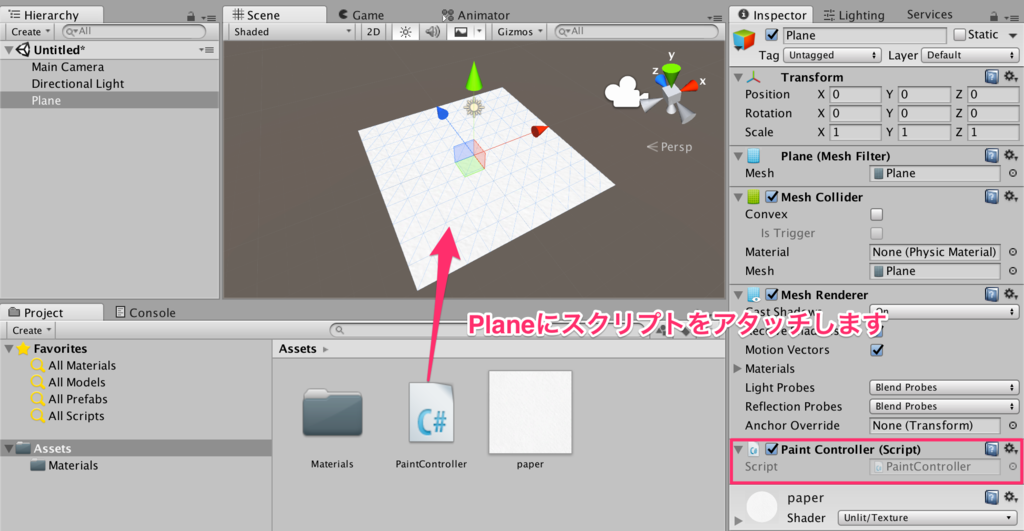Screen dimensions: 1024x531
Task: Open paper material help book icon
Action: [991, 498]
